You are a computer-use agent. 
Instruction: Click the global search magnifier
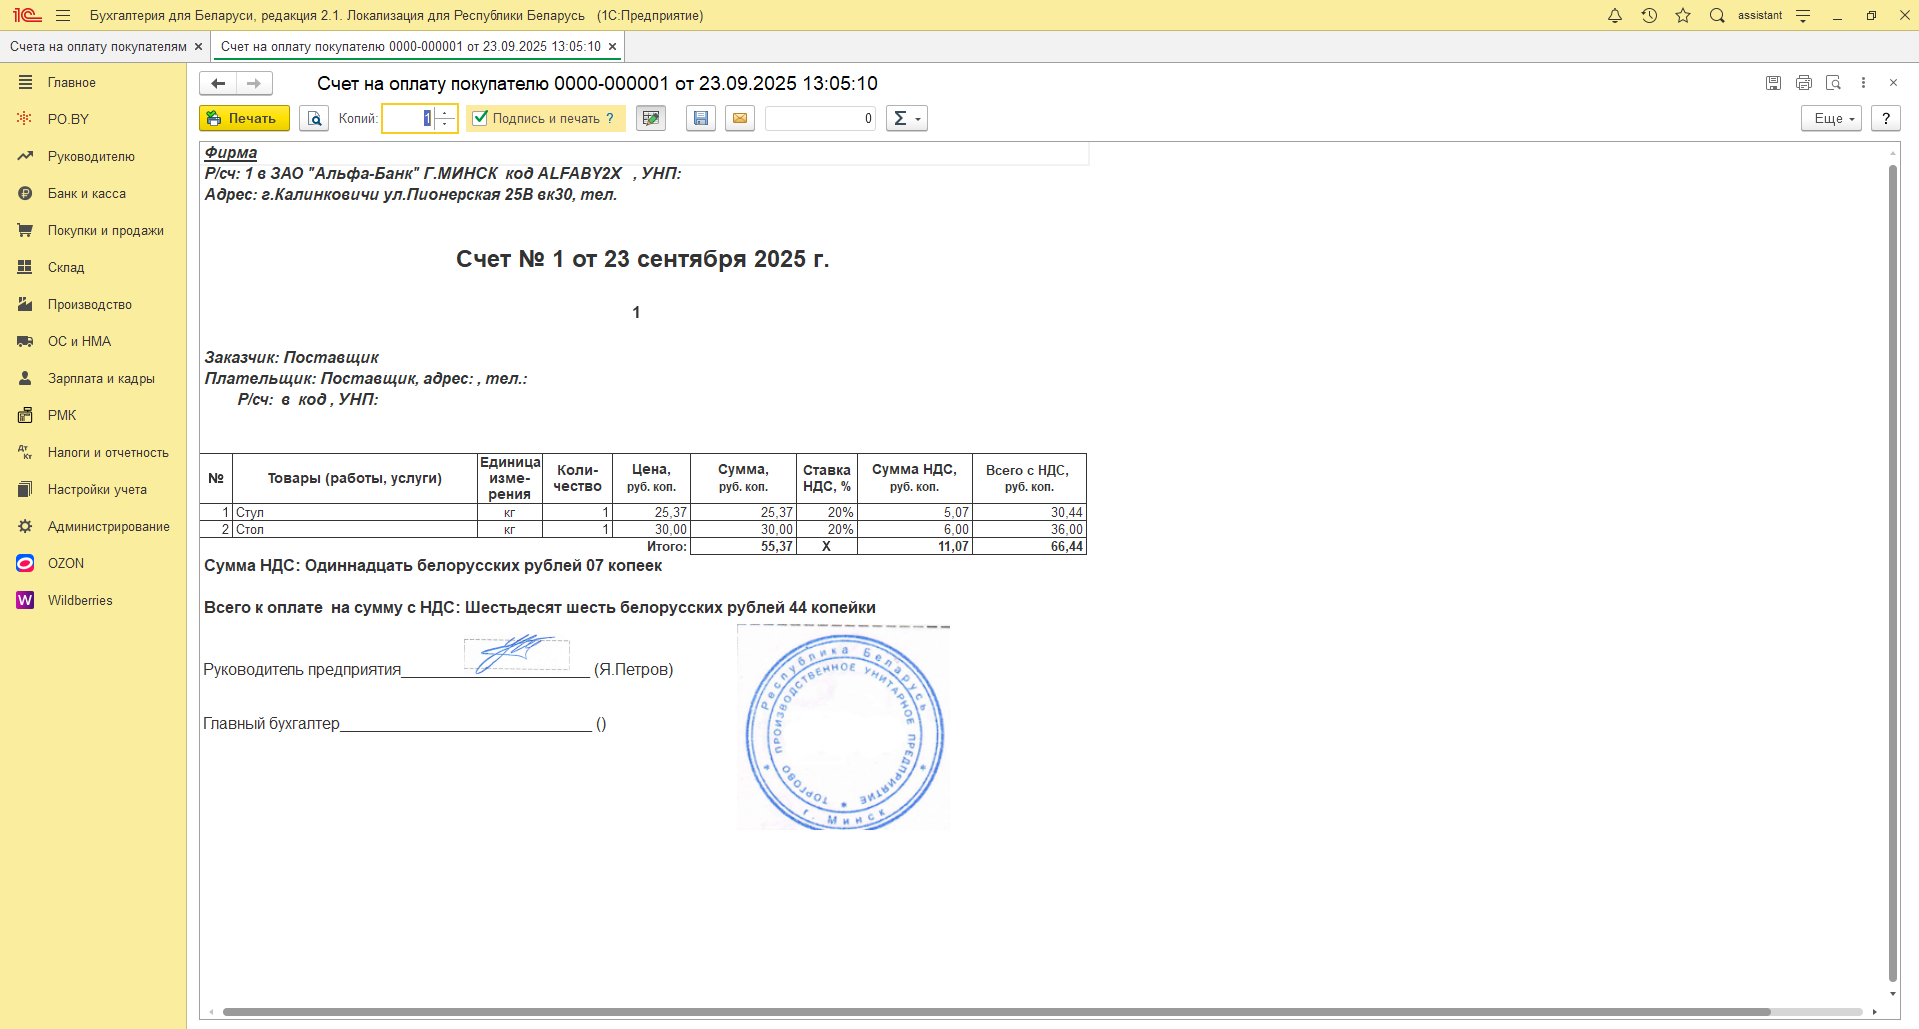[1717, 16]
